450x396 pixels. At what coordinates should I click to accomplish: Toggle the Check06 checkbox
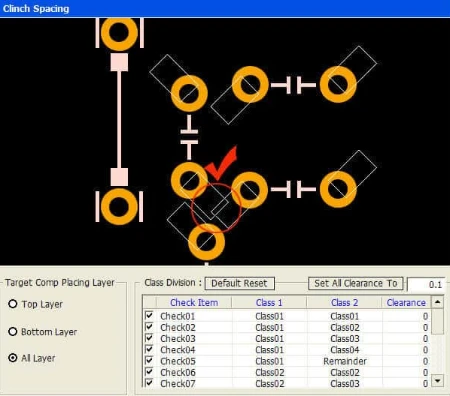[149, 372]
